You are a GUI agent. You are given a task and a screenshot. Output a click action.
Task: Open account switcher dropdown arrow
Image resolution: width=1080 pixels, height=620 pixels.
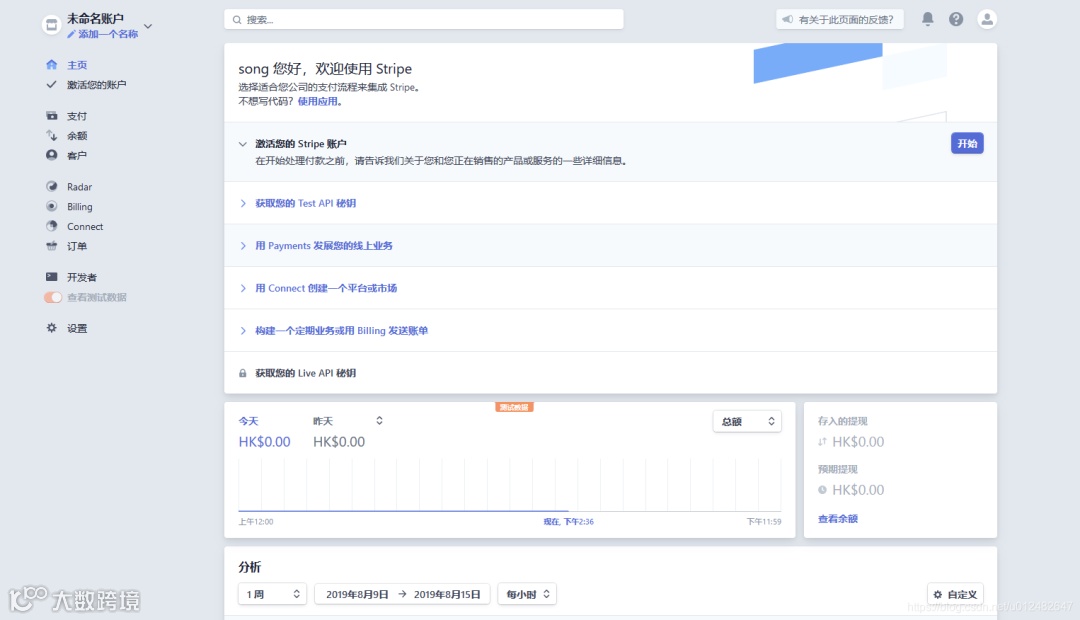[x=147, y=26]
